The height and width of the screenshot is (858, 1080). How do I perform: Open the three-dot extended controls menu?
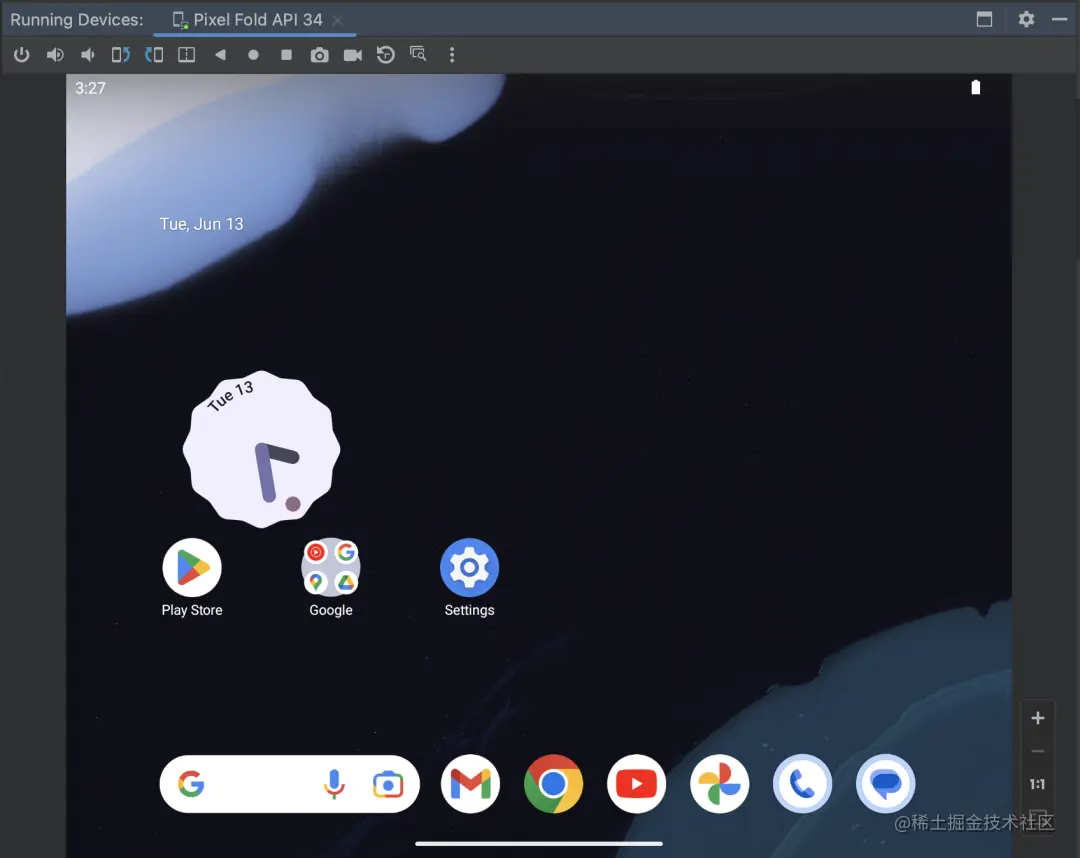pyautogui.click(x=452, y=54)
